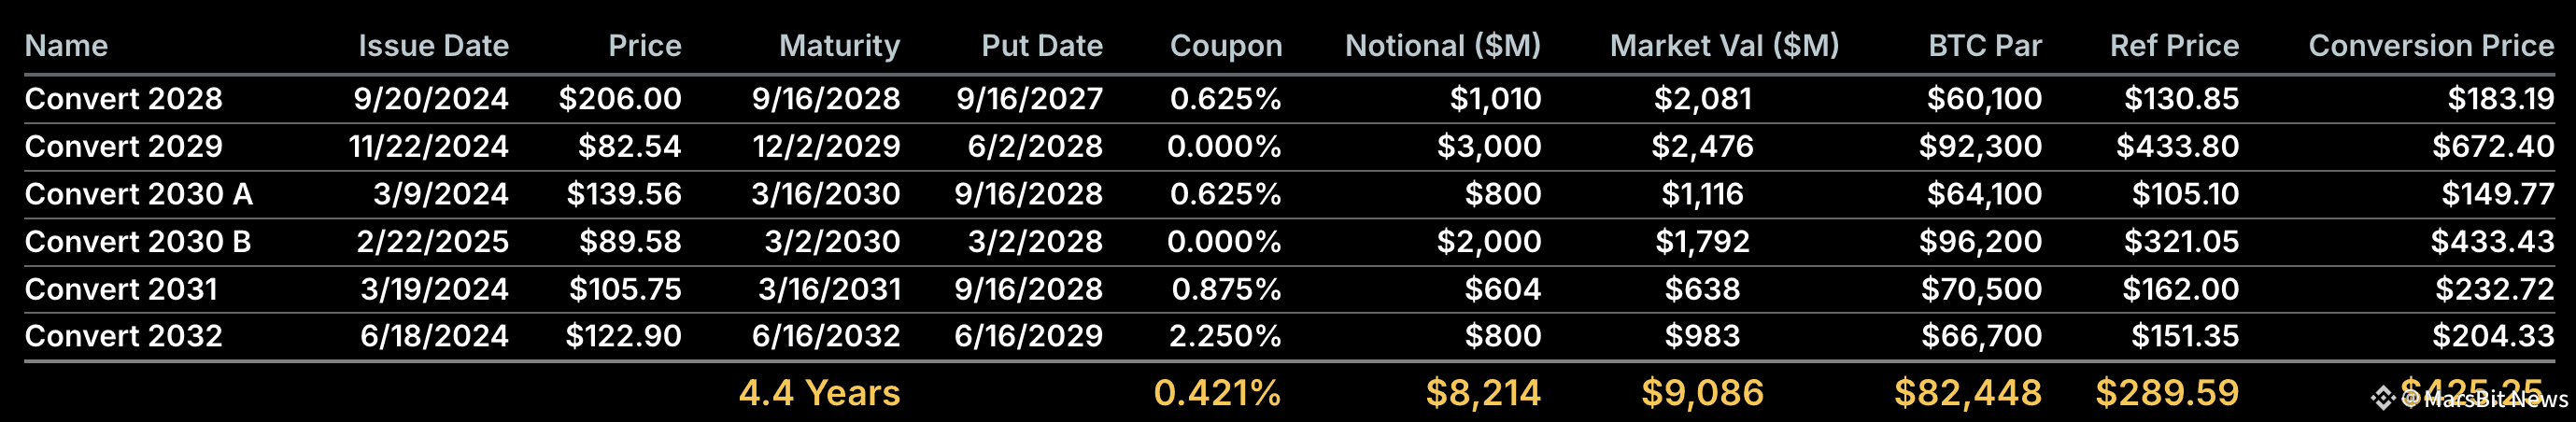Screen dimensions: 2576x422
Task: Click the $206.00 price cell
Action: coord(620,99)
